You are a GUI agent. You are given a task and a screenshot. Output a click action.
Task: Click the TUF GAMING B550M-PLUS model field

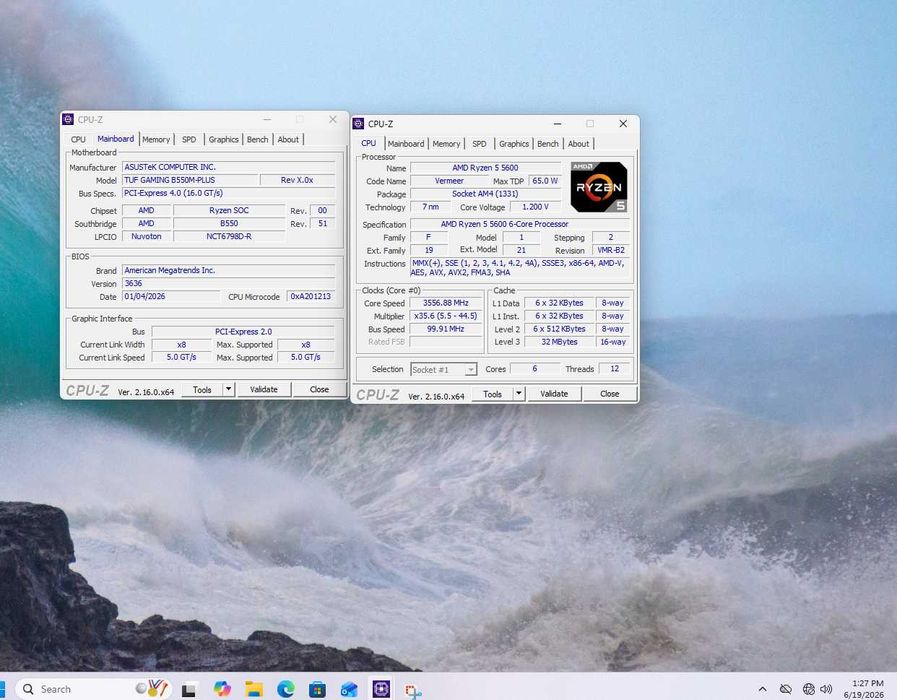(189, 180)
